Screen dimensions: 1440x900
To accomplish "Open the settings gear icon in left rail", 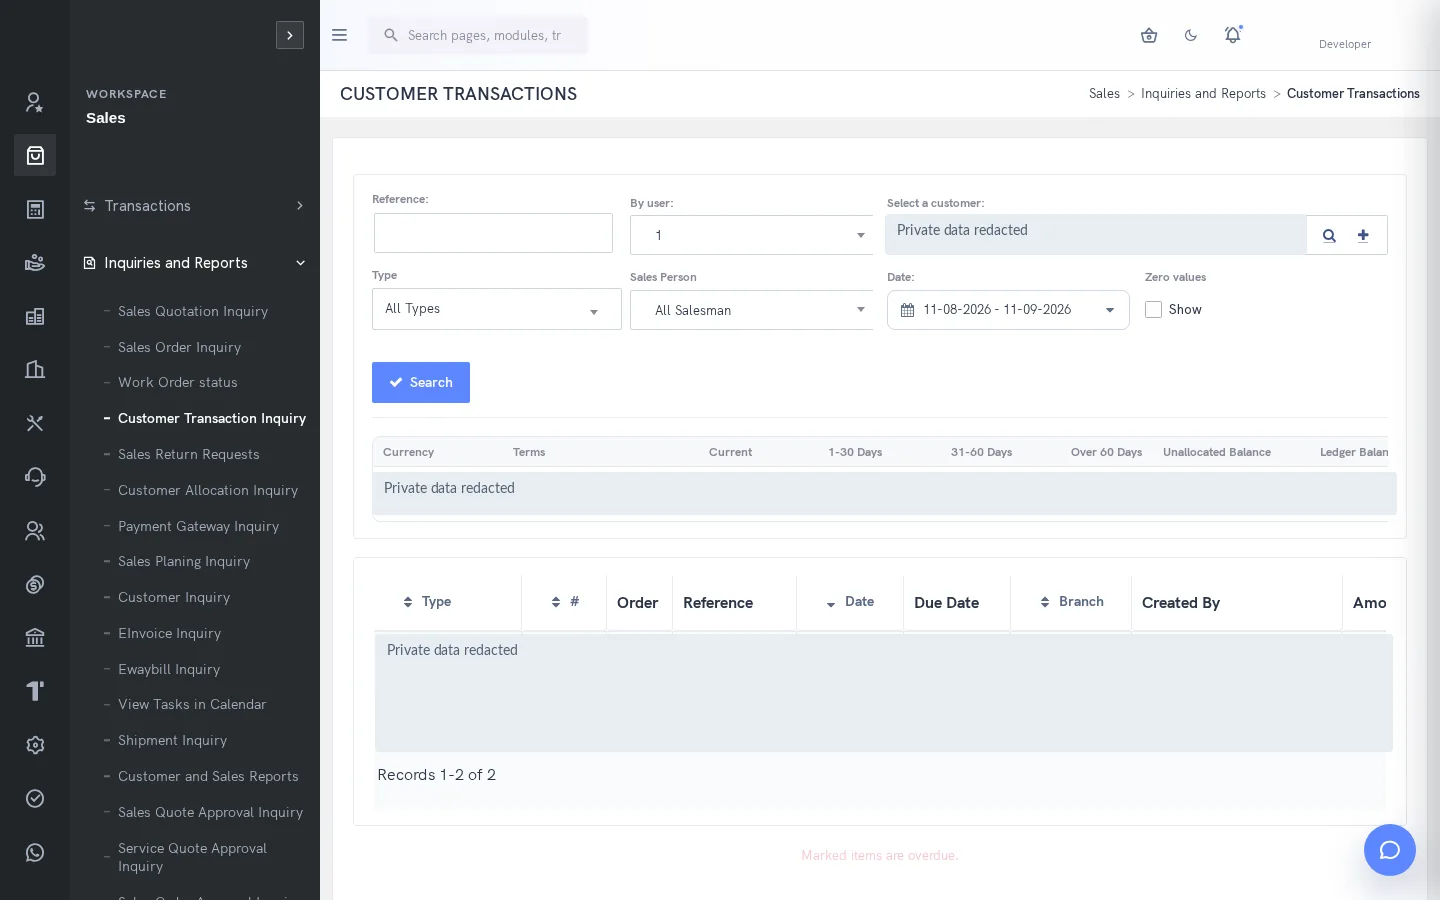I will (35, 745).
